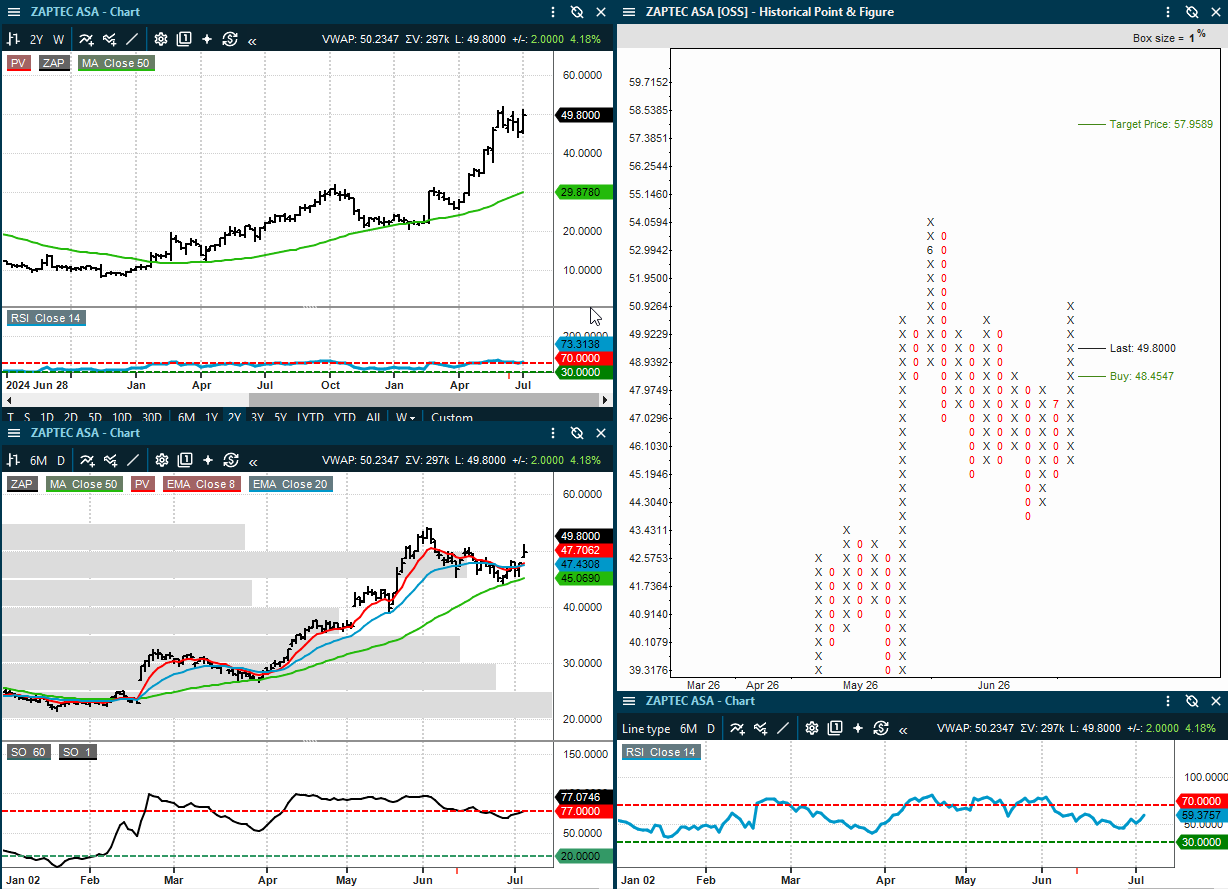Unlink the Point & Figure window

[x=1191, y=12]
